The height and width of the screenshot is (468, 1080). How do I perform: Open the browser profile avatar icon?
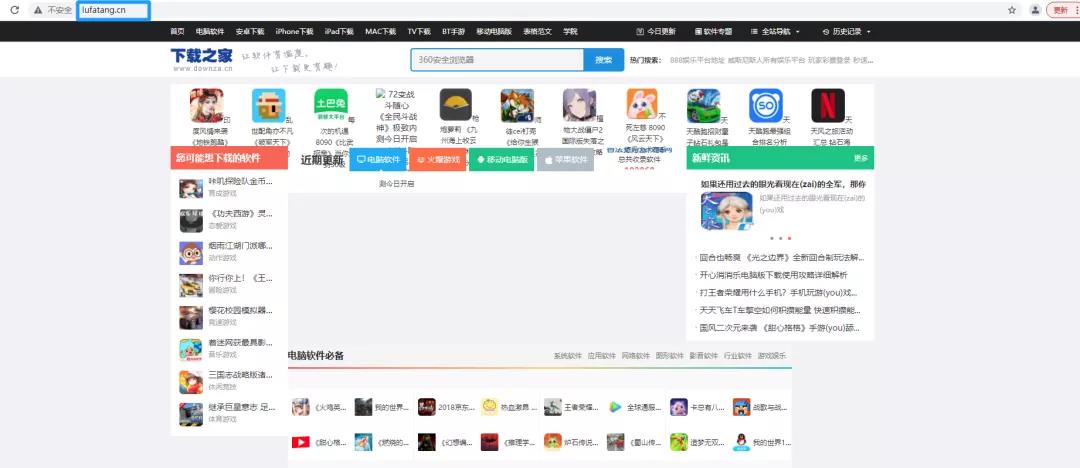1035,10
